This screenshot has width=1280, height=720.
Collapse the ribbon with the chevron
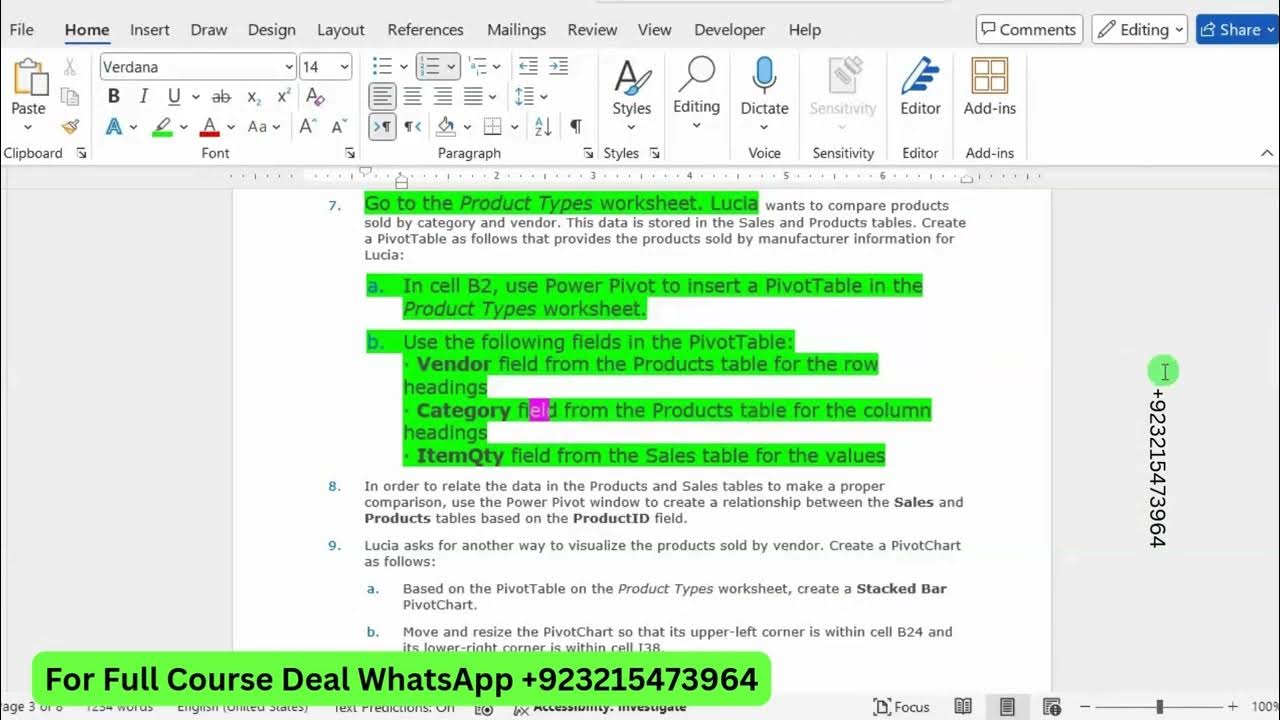pyautogui.click(x=1267, y=154)
